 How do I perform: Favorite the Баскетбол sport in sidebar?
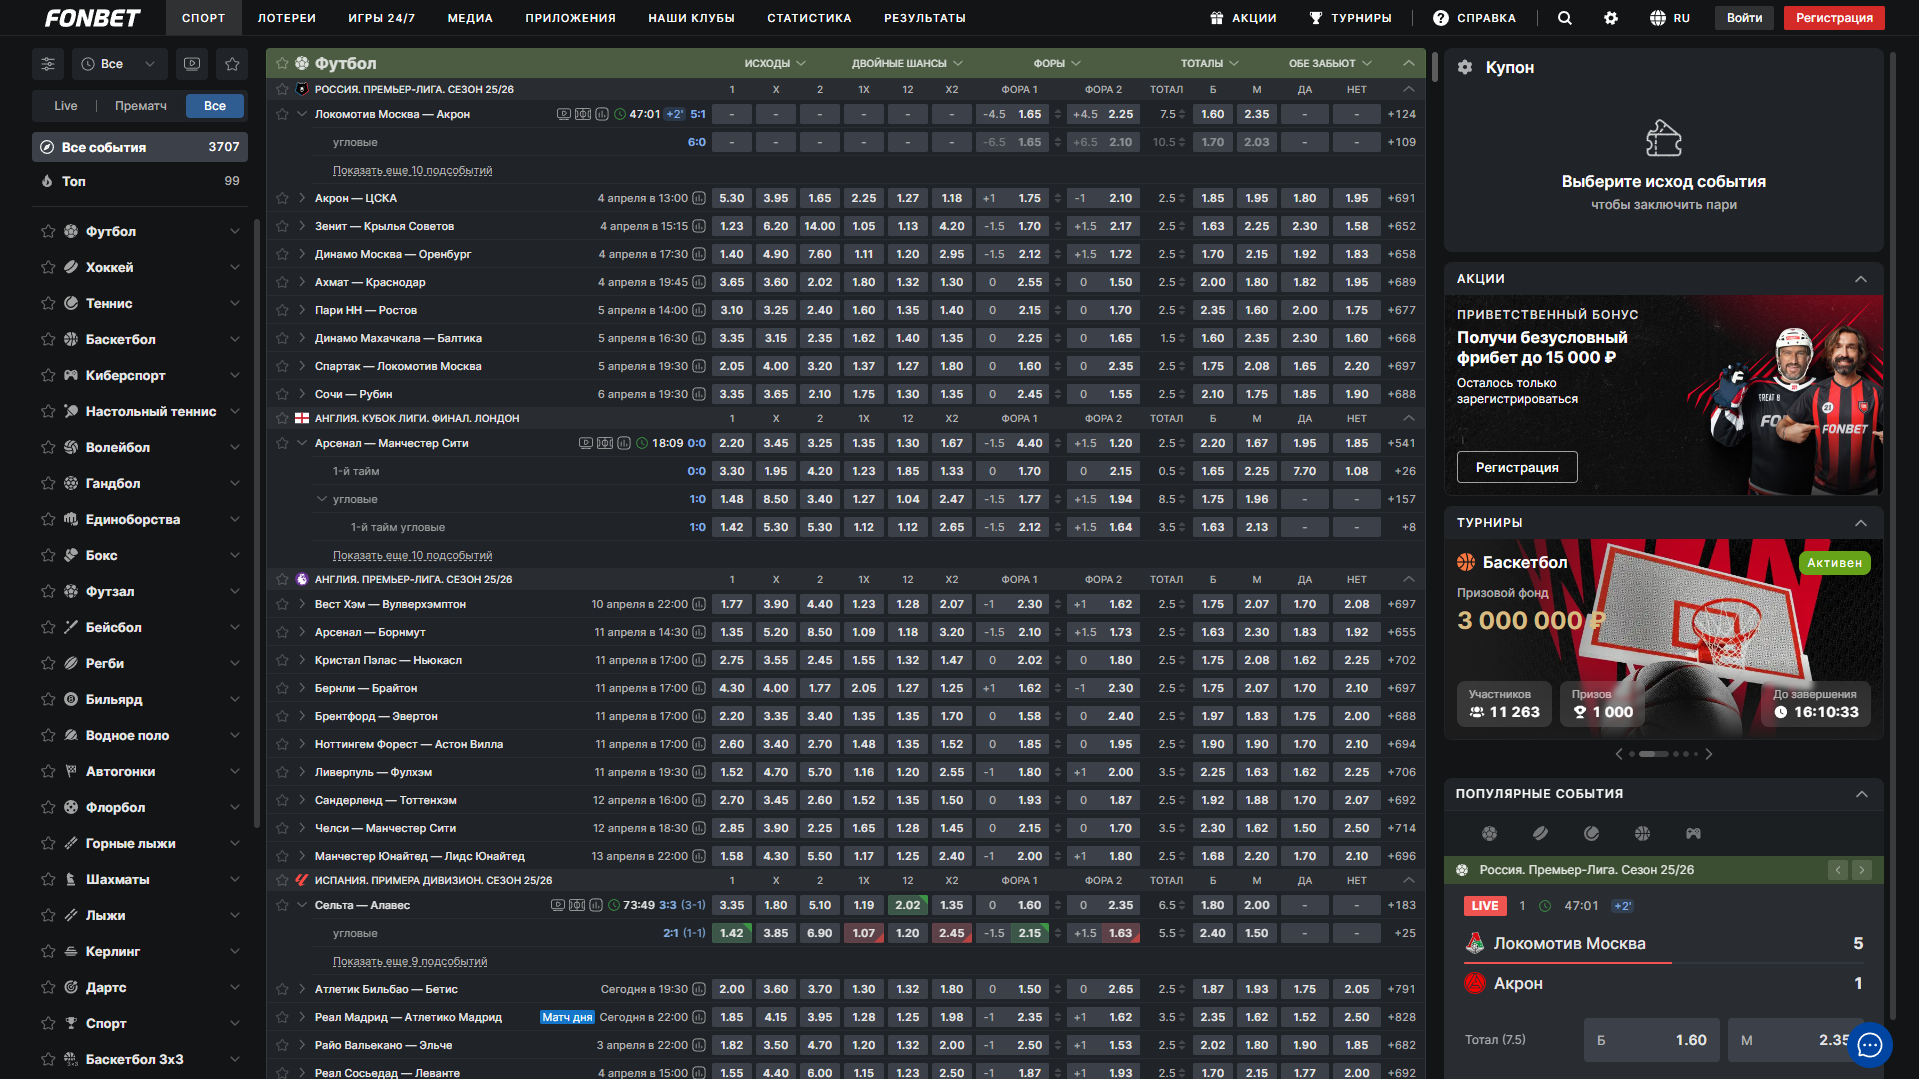[48, 339]
